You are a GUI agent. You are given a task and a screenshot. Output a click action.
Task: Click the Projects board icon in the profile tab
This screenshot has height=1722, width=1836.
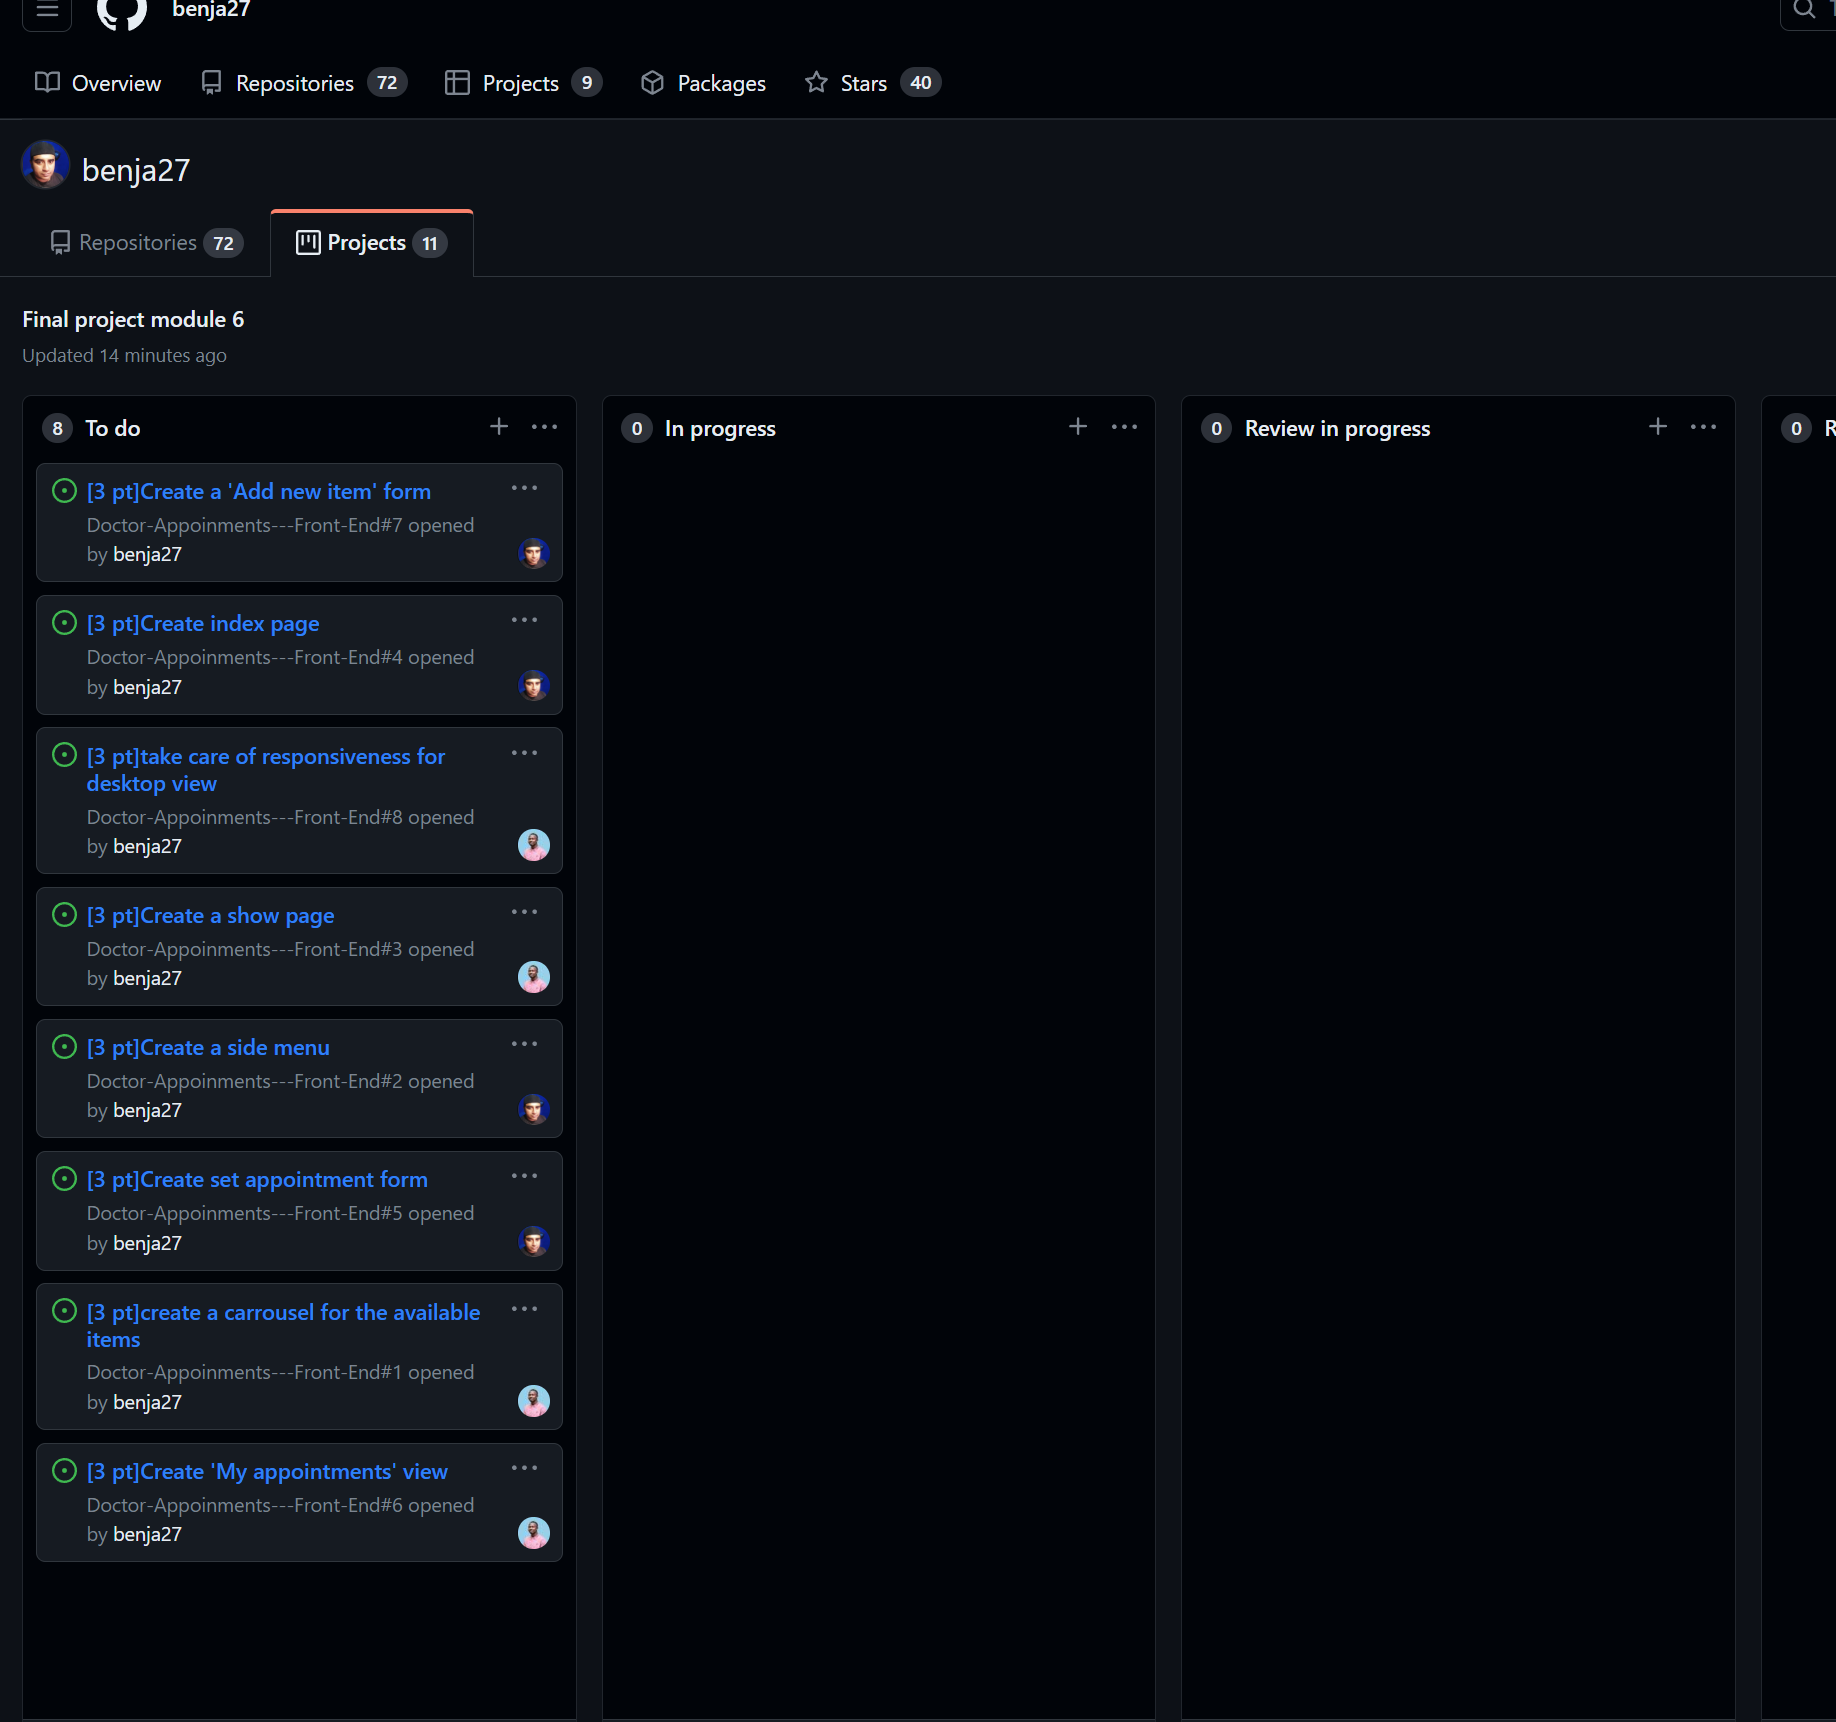[x=307, y=242]
